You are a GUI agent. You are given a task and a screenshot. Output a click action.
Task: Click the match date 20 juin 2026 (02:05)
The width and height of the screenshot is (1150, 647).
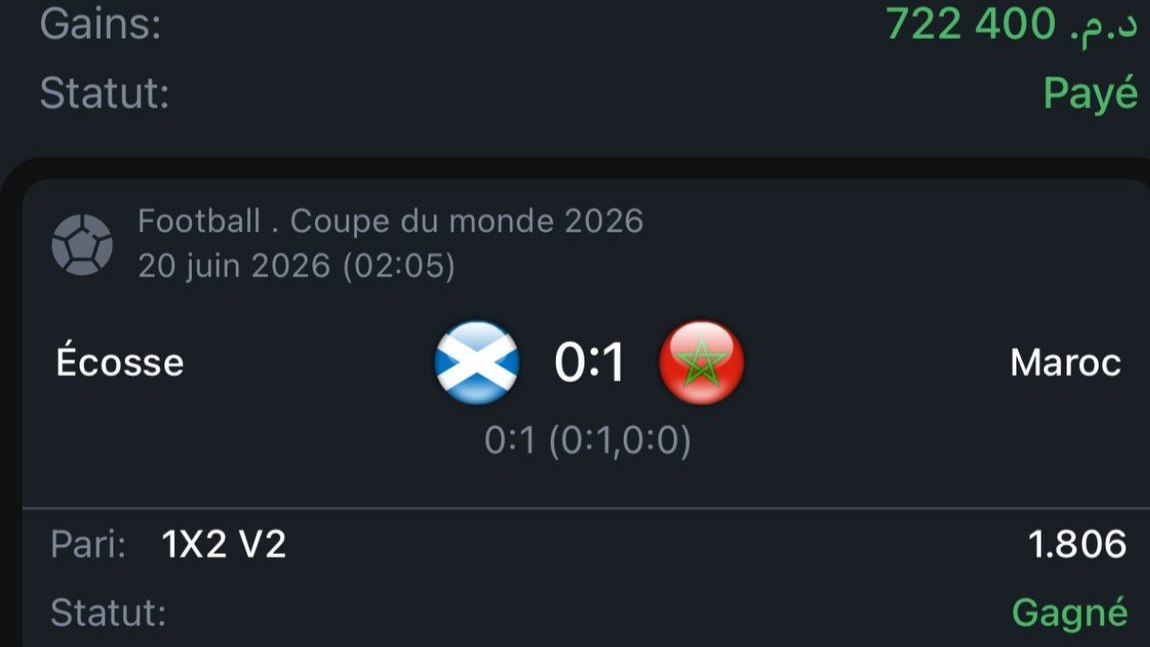pyautogui.click(x=296, y=266)
